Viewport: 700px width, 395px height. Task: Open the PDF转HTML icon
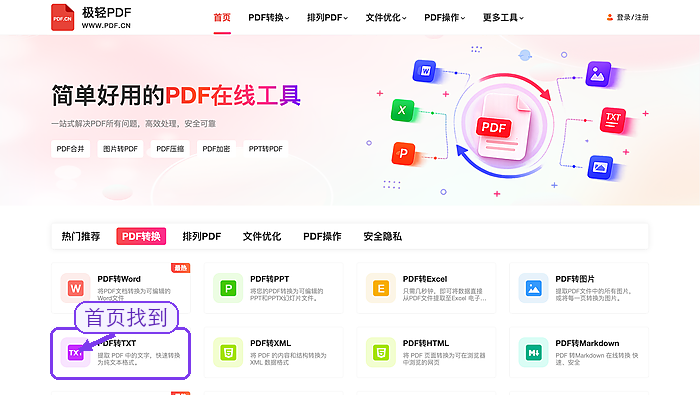381,353
